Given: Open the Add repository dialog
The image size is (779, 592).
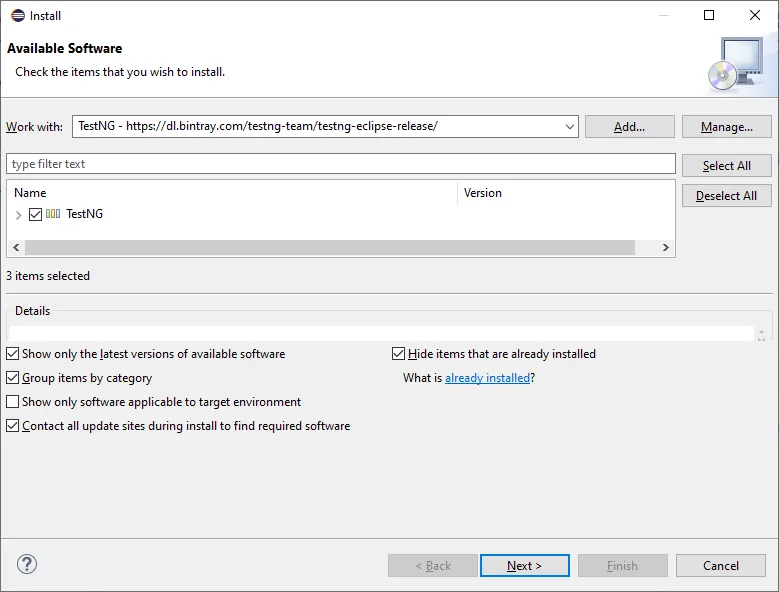Looking at the screenshot, I should pos(629,127).
